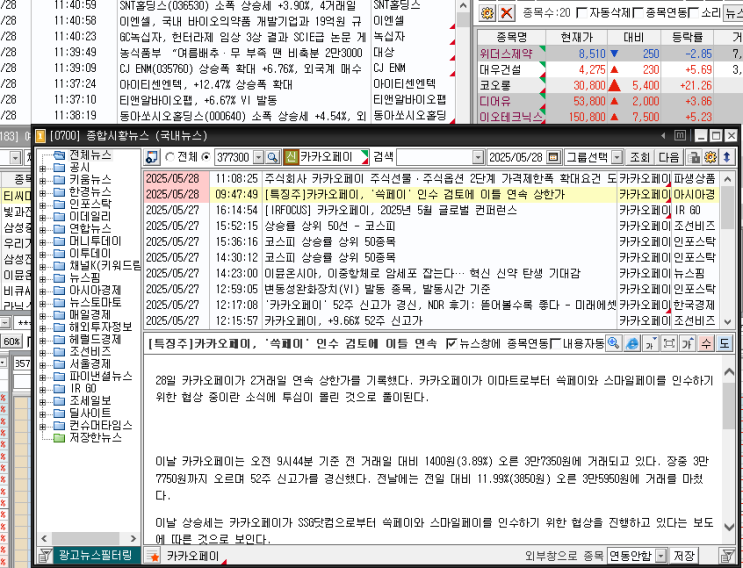Open news window settings gear icon
The height and width of the screenshot is (568, 743).
tap(710, 157)
